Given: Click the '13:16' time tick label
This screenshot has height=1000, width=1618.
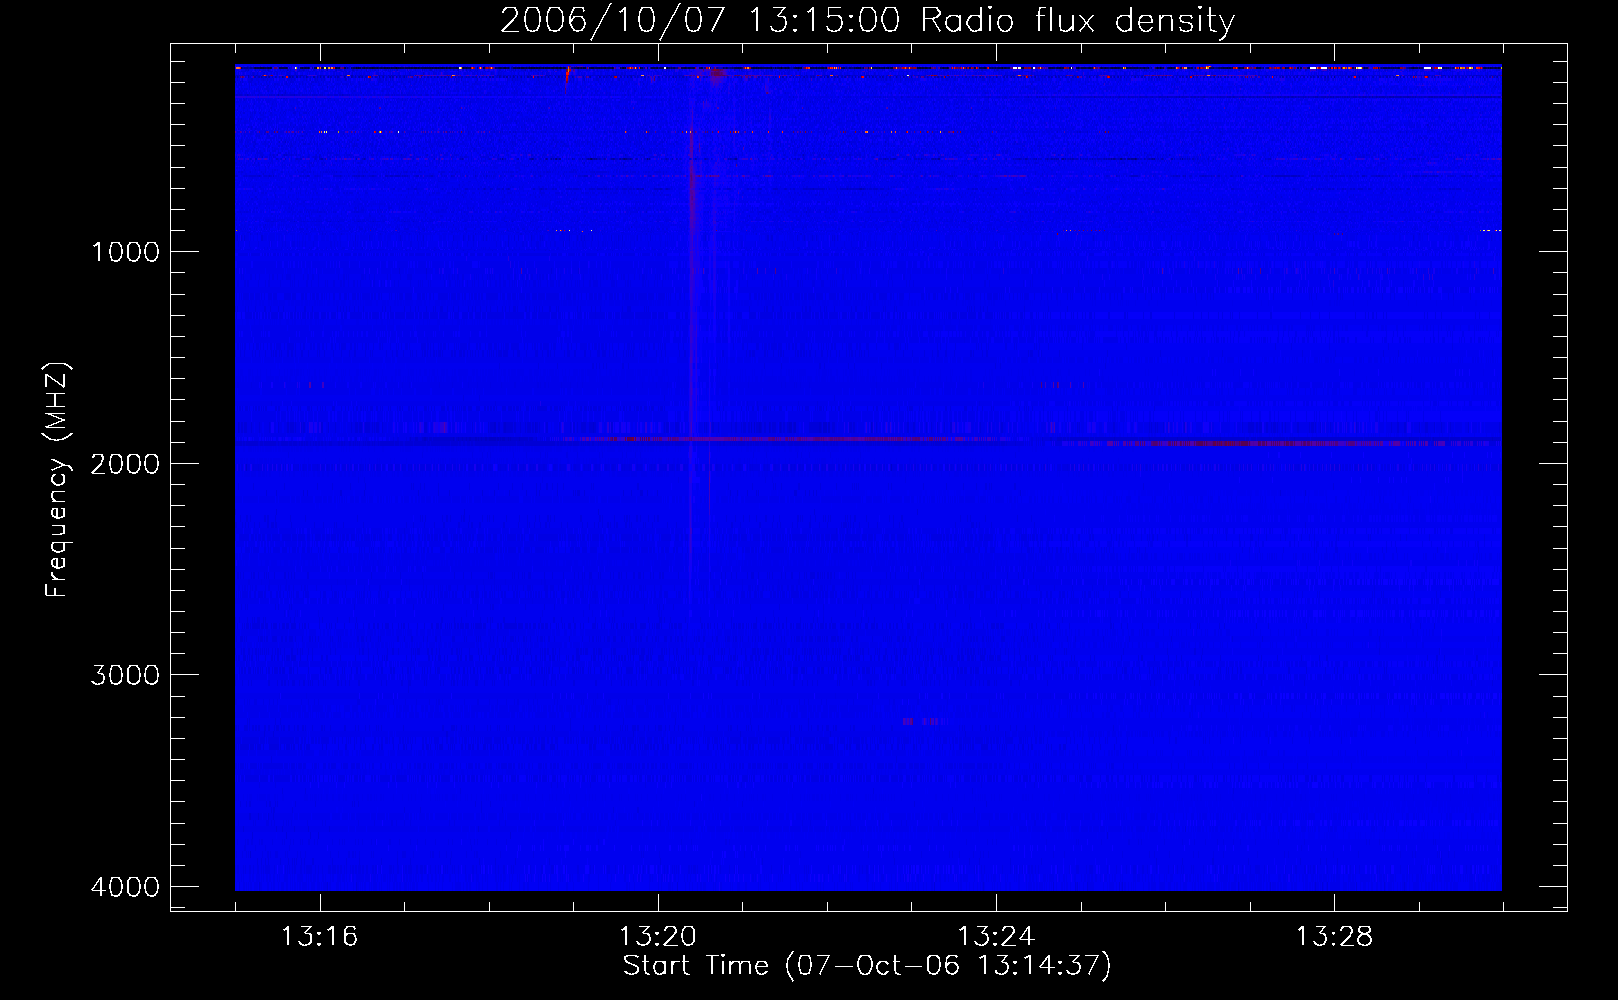Looking at the screenshot, I should coord(320,937).
